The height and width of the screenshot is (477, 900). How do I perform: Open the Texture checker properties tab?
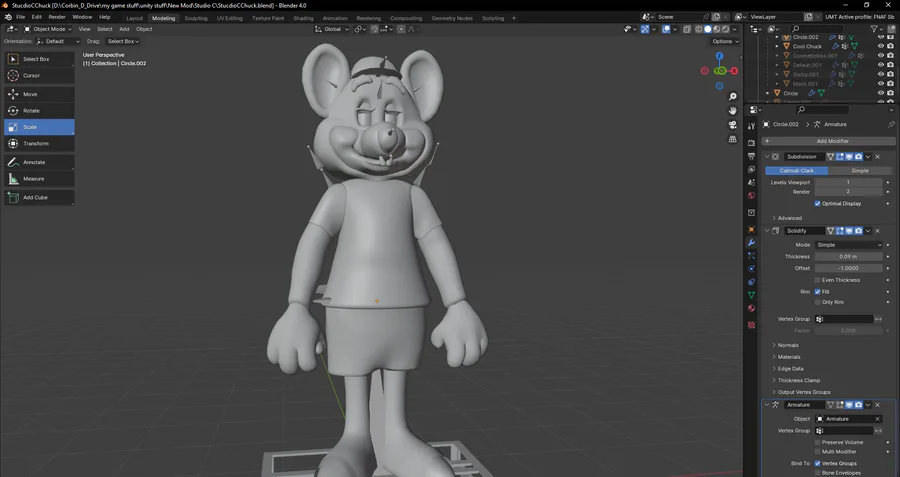coord(751,325)
